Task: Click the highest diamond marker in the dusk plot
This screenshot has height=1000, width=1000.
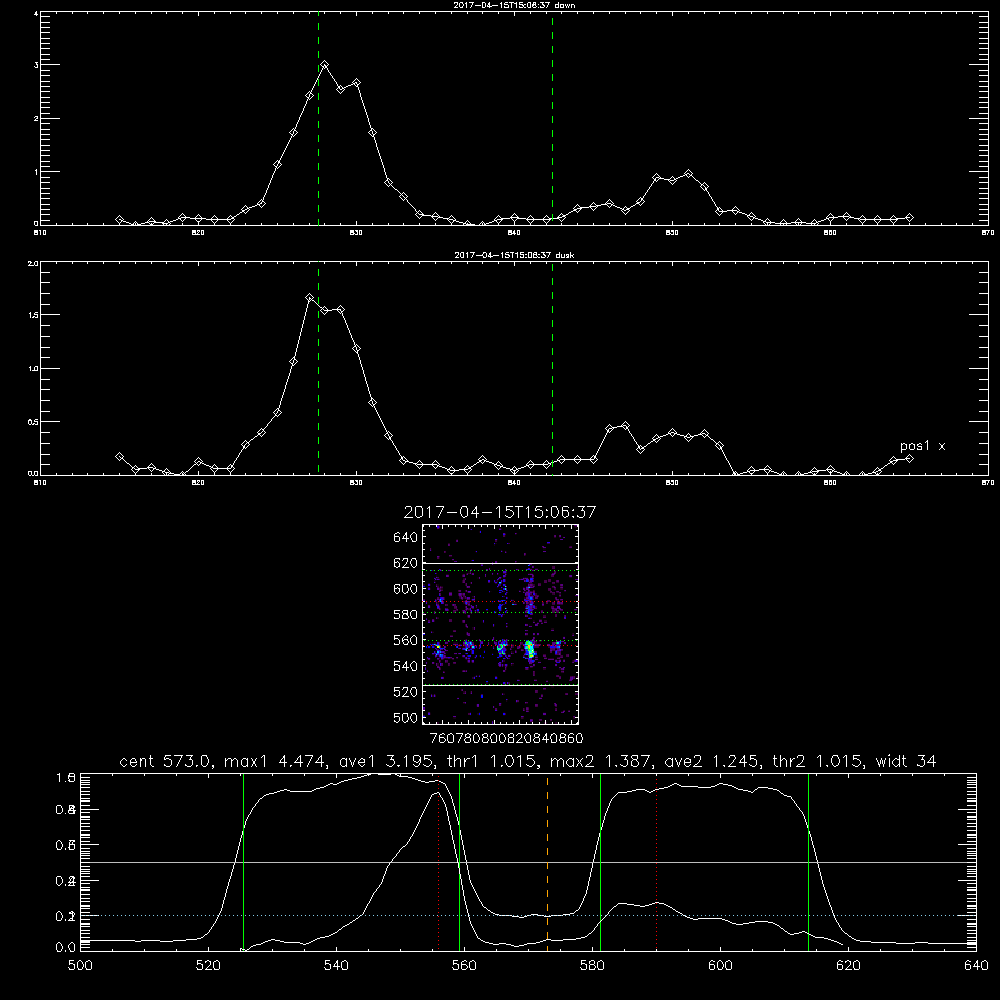Action: point(309,297)
